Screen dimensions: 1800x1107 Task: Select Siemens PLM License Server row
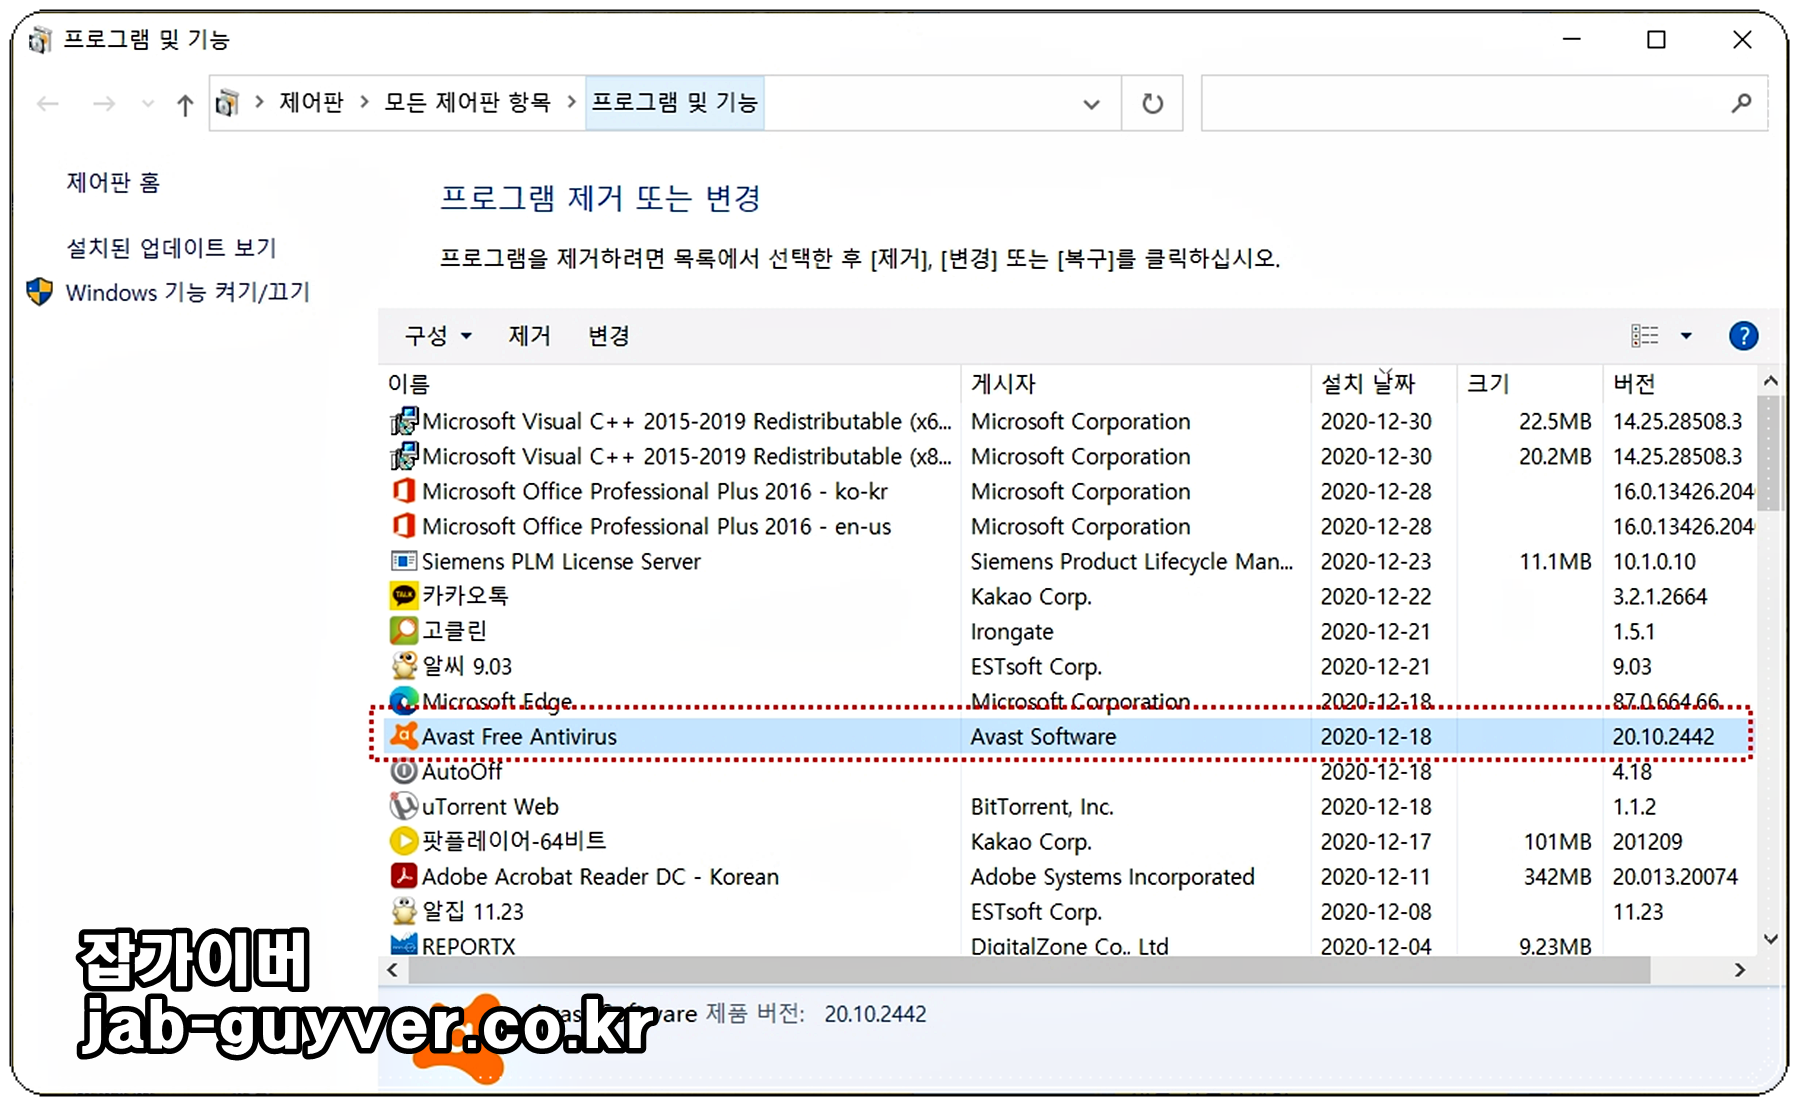pos(1070,561)
